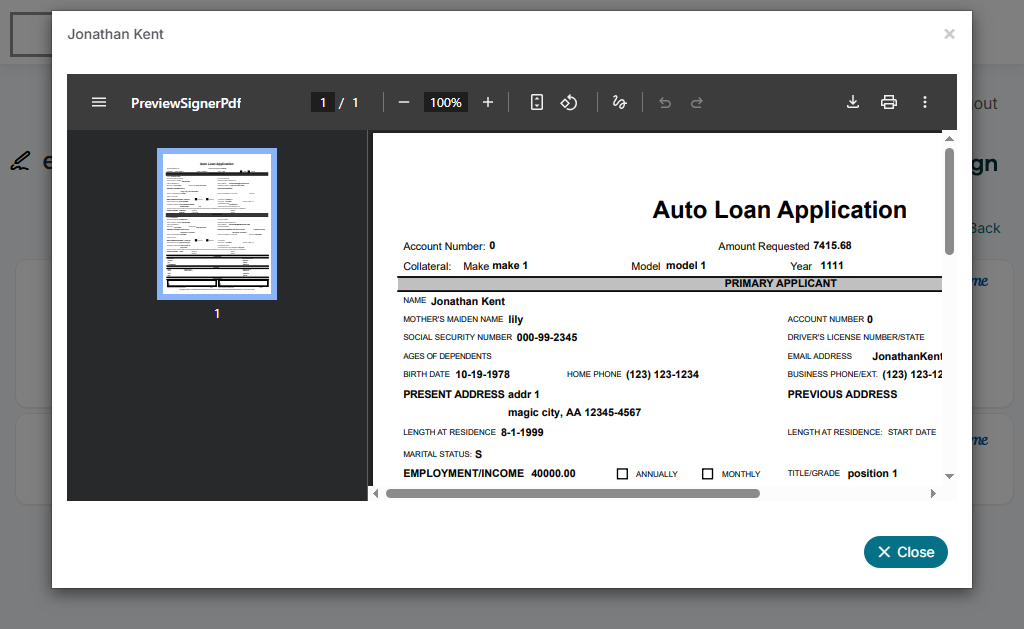1024x629 pixels.
Task: Toggle the PDF sidebar menu icon
Action: [99, 102]
